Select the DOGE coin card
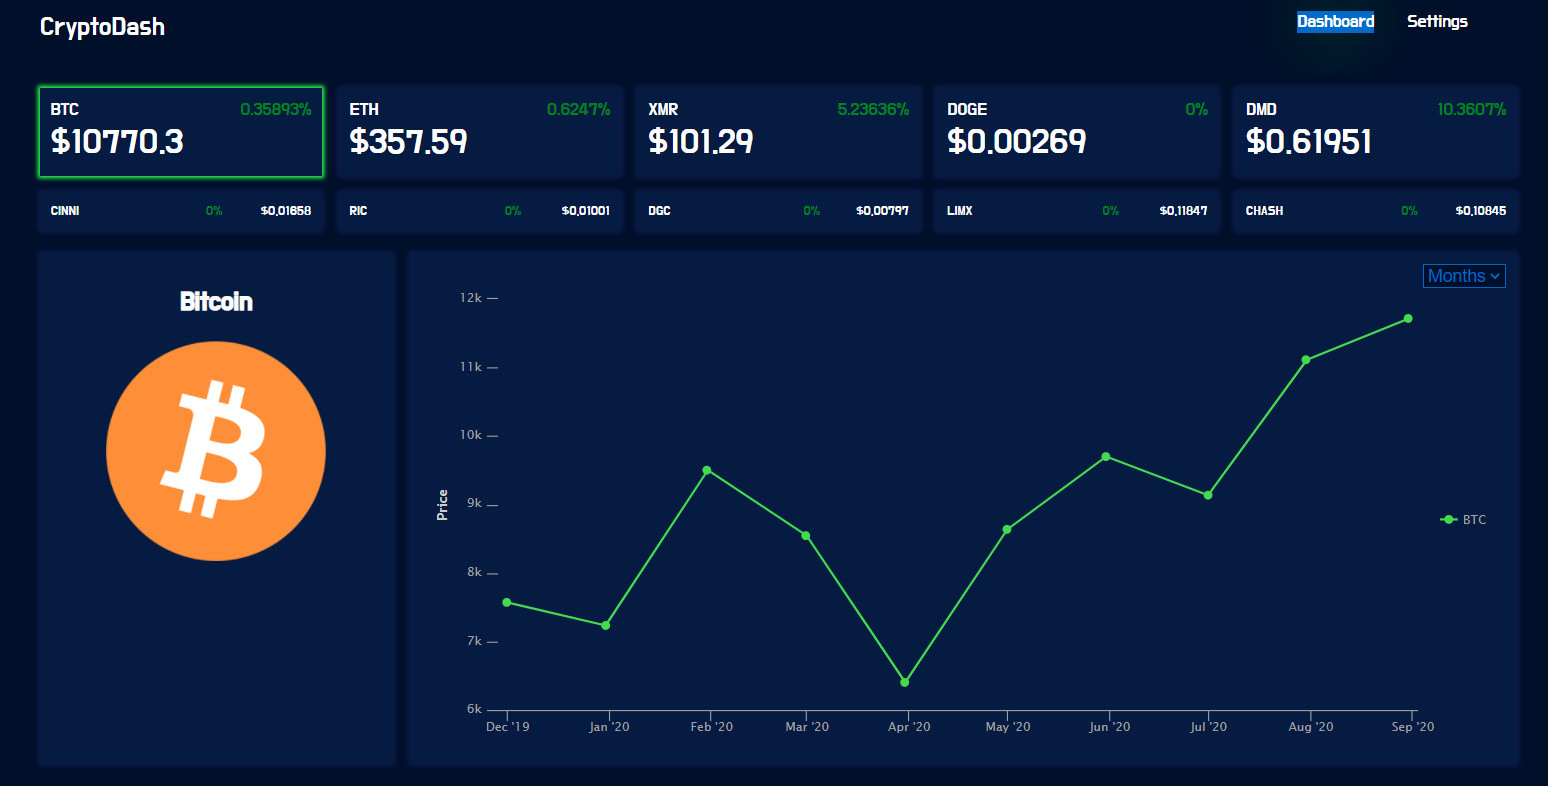Screen dimensions: 1548x786 pos(1077,132)
